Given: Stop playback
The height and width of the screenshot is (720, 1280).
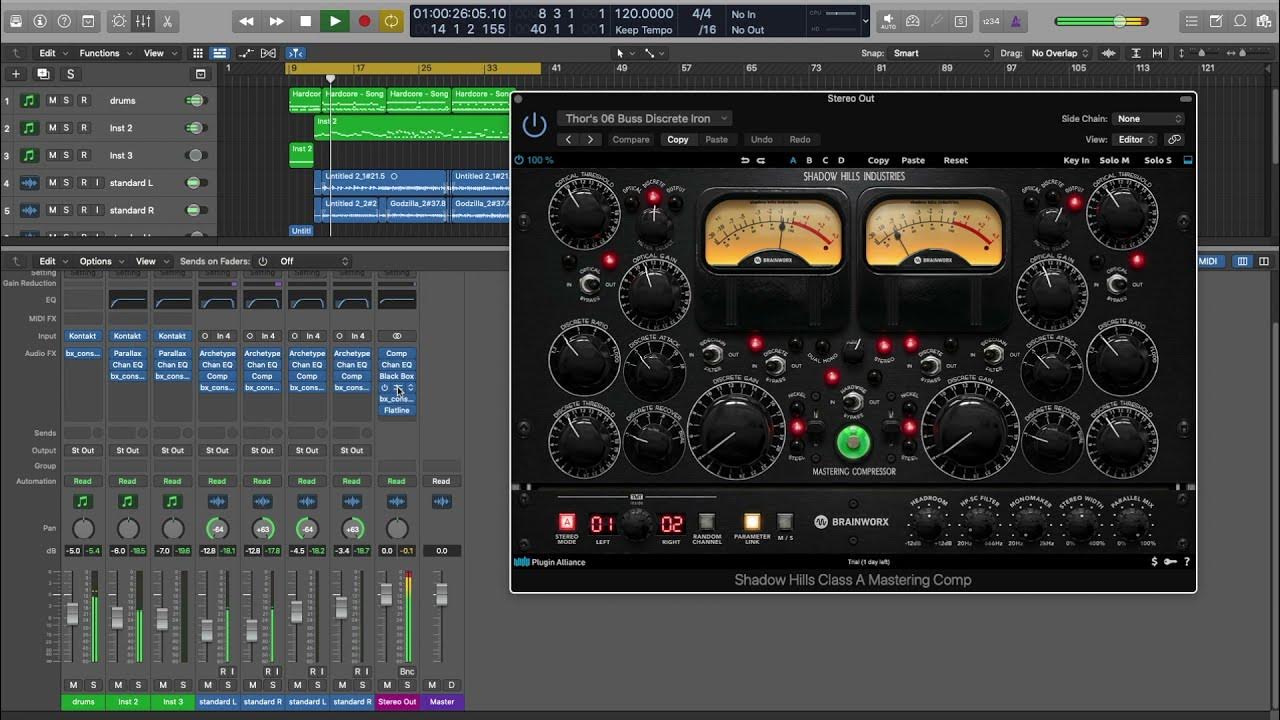Looking at the screenshot, I should click(306, 21).
